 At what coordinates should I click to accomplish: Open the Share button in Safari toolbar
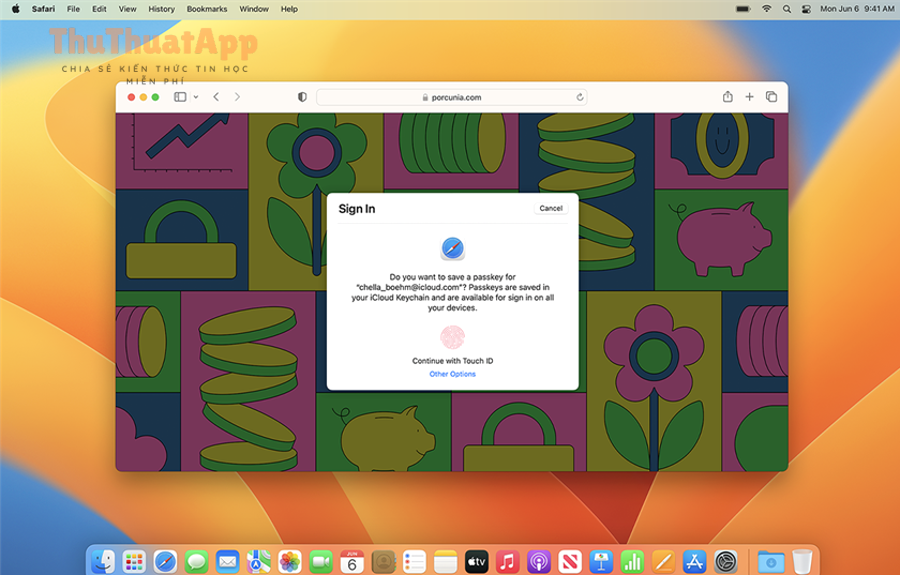[728, 97]
